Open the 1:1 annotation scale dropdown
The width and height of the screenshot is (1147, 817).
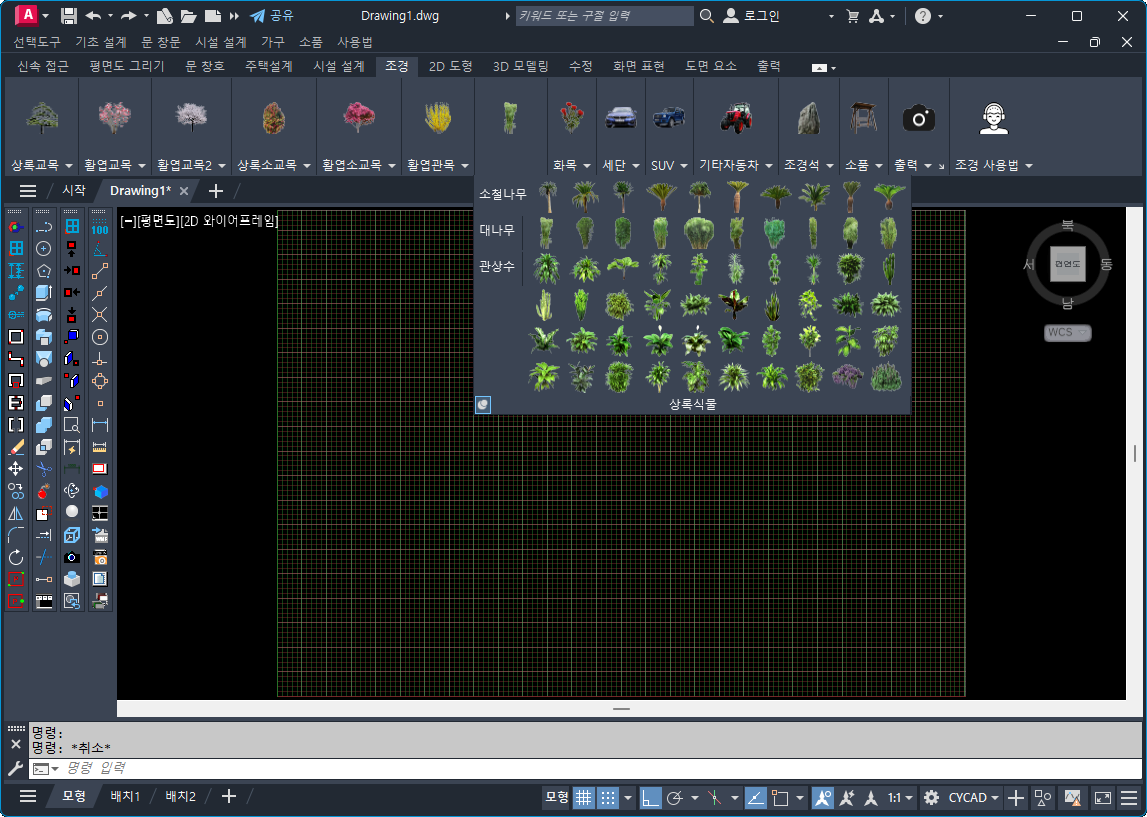coord(901,797)
